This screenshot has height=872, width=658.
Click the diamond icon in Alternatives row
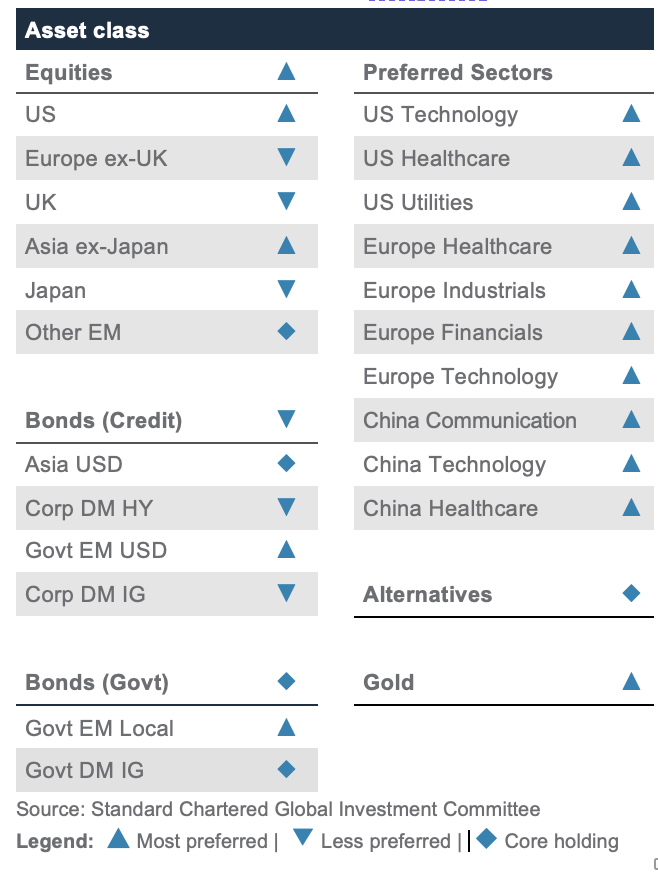coord(631,593)
